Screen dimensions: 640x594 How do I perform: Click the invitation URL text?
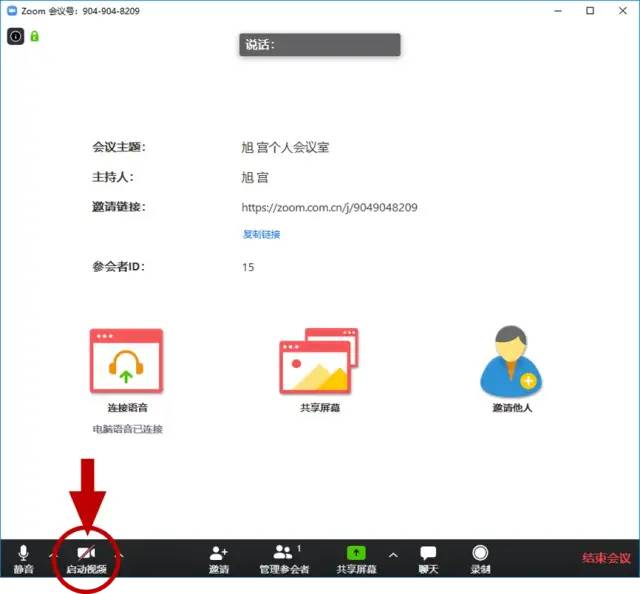[329, 208]
